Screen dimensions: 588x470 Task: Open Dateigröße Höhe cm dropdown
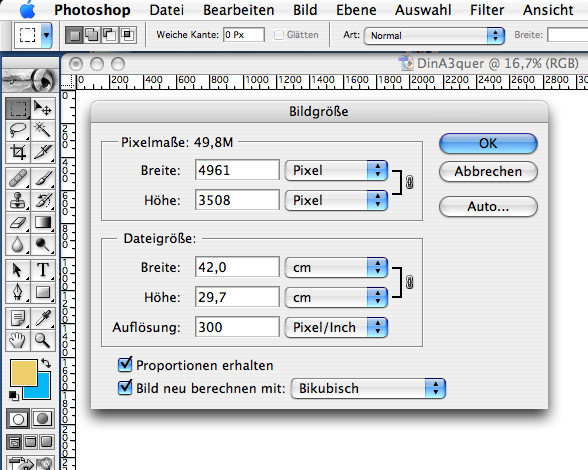(336, 297)
